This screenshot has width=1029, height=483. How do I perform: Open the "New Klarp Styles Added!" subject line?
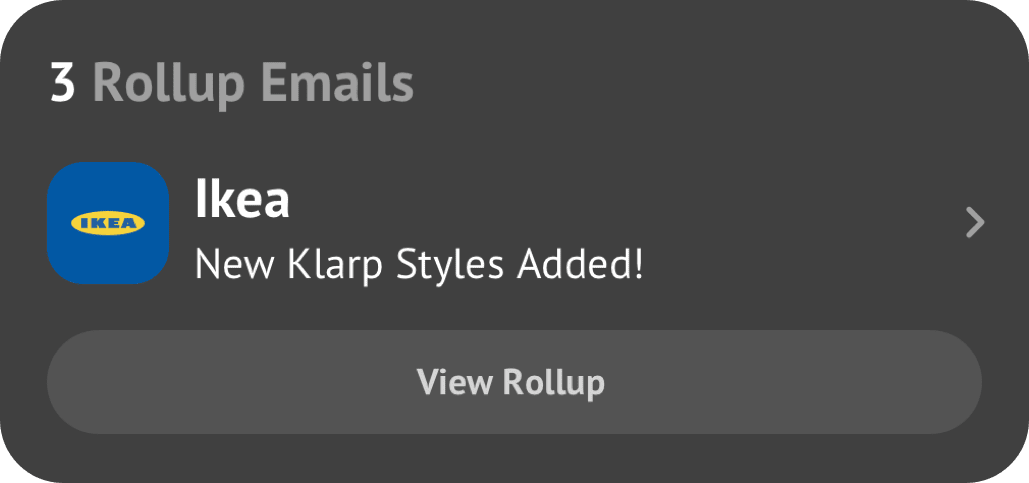[418, 264]
